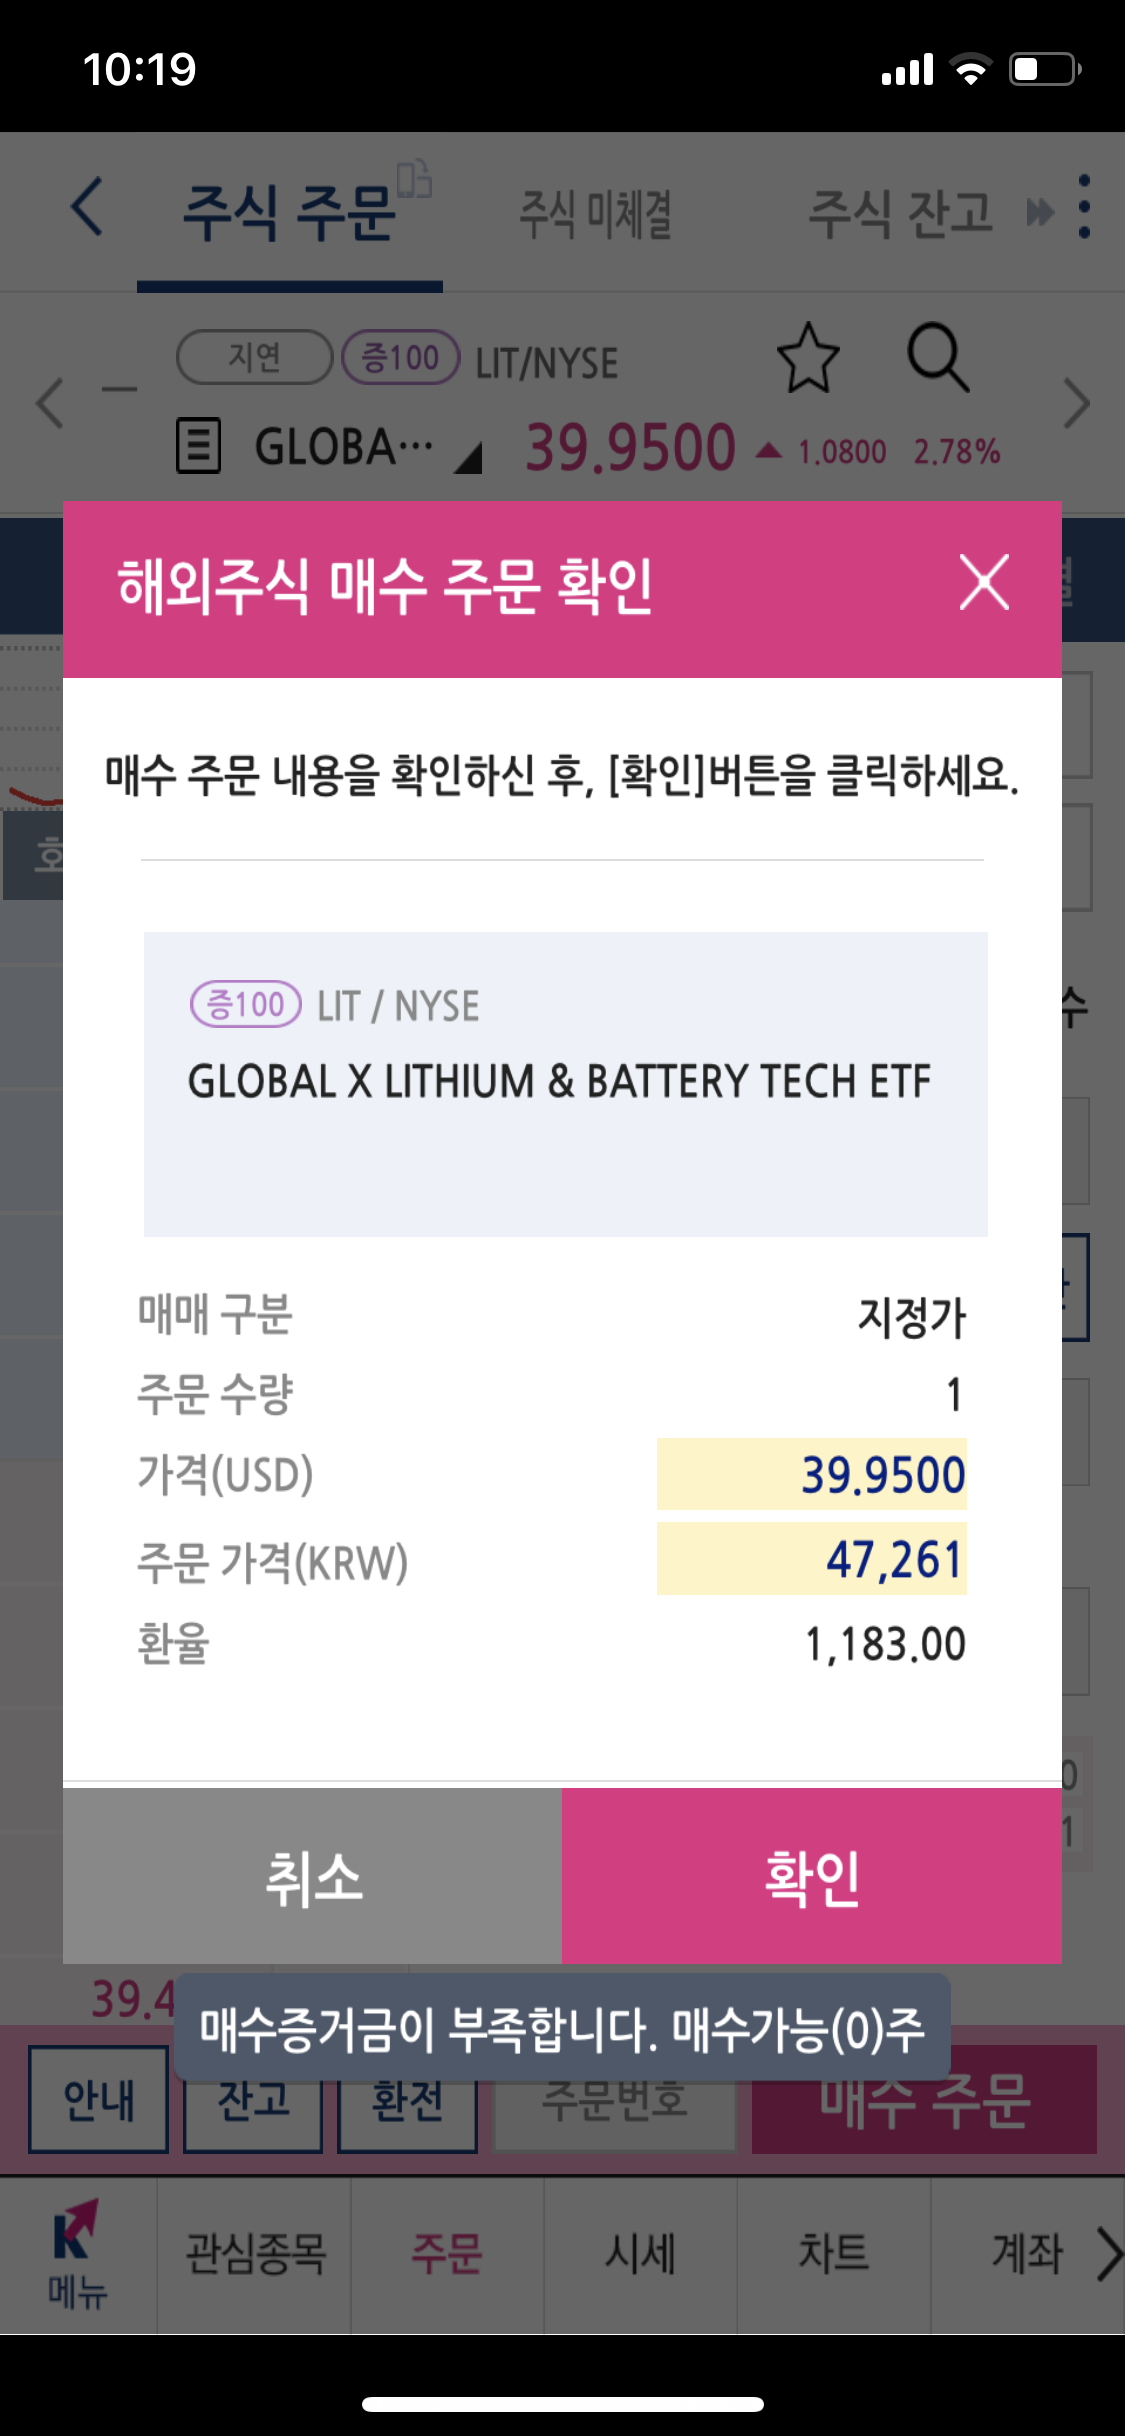
Task: Go to next stock with right chevron
Action: pos(1077,404)
